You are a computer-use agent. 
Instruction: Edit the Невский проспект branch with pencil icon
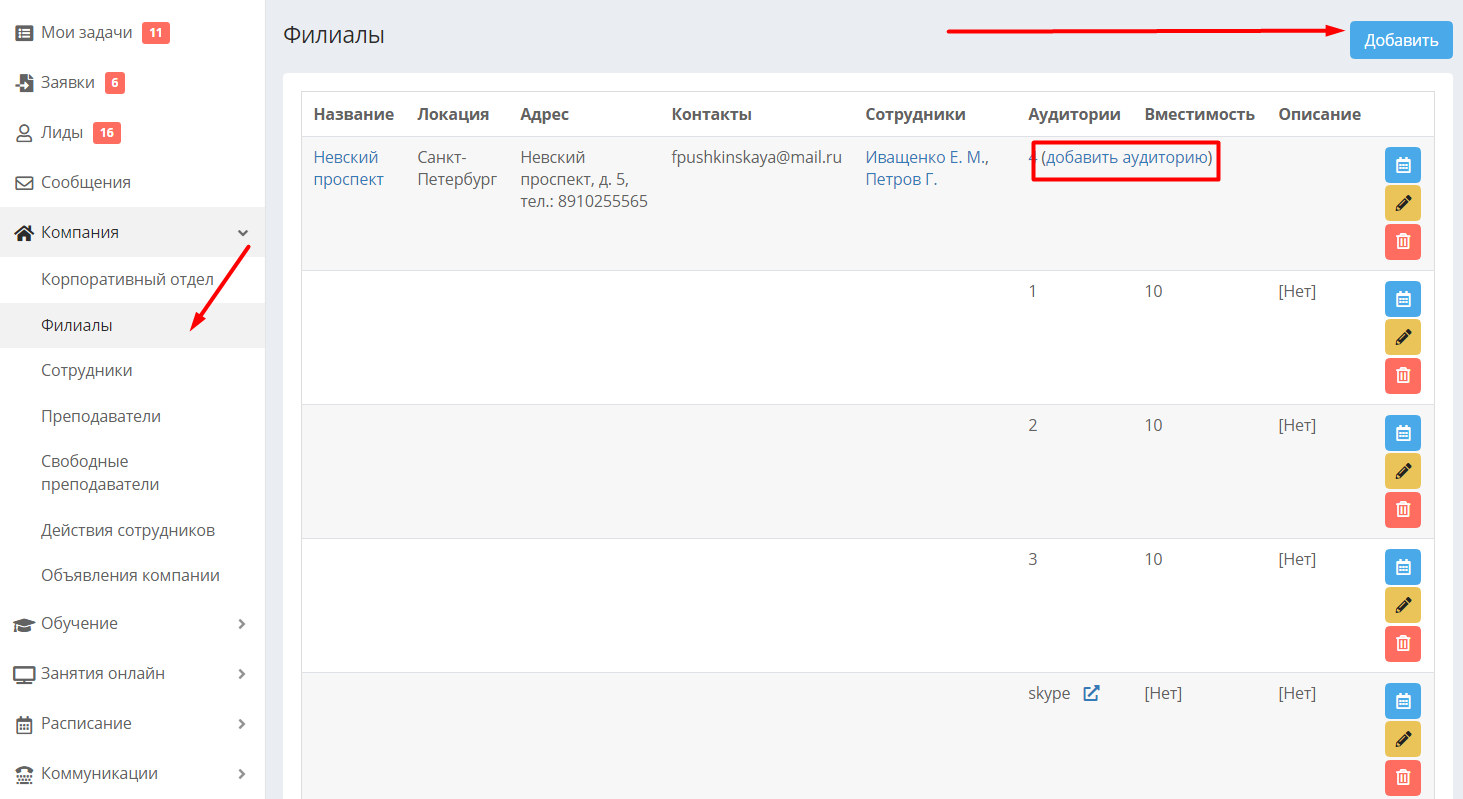click(x=1402, y=203)
